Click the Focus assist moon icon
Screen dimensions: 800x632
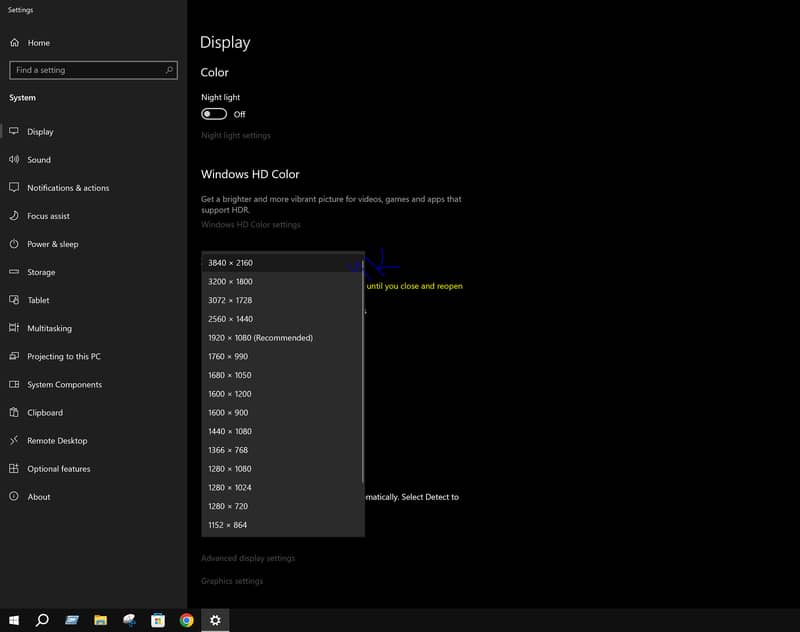14,216
